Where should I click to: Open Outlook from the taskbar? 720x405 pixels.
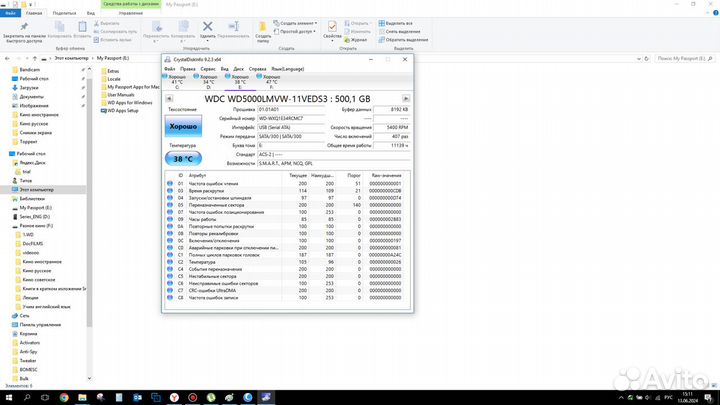(137, 398)
